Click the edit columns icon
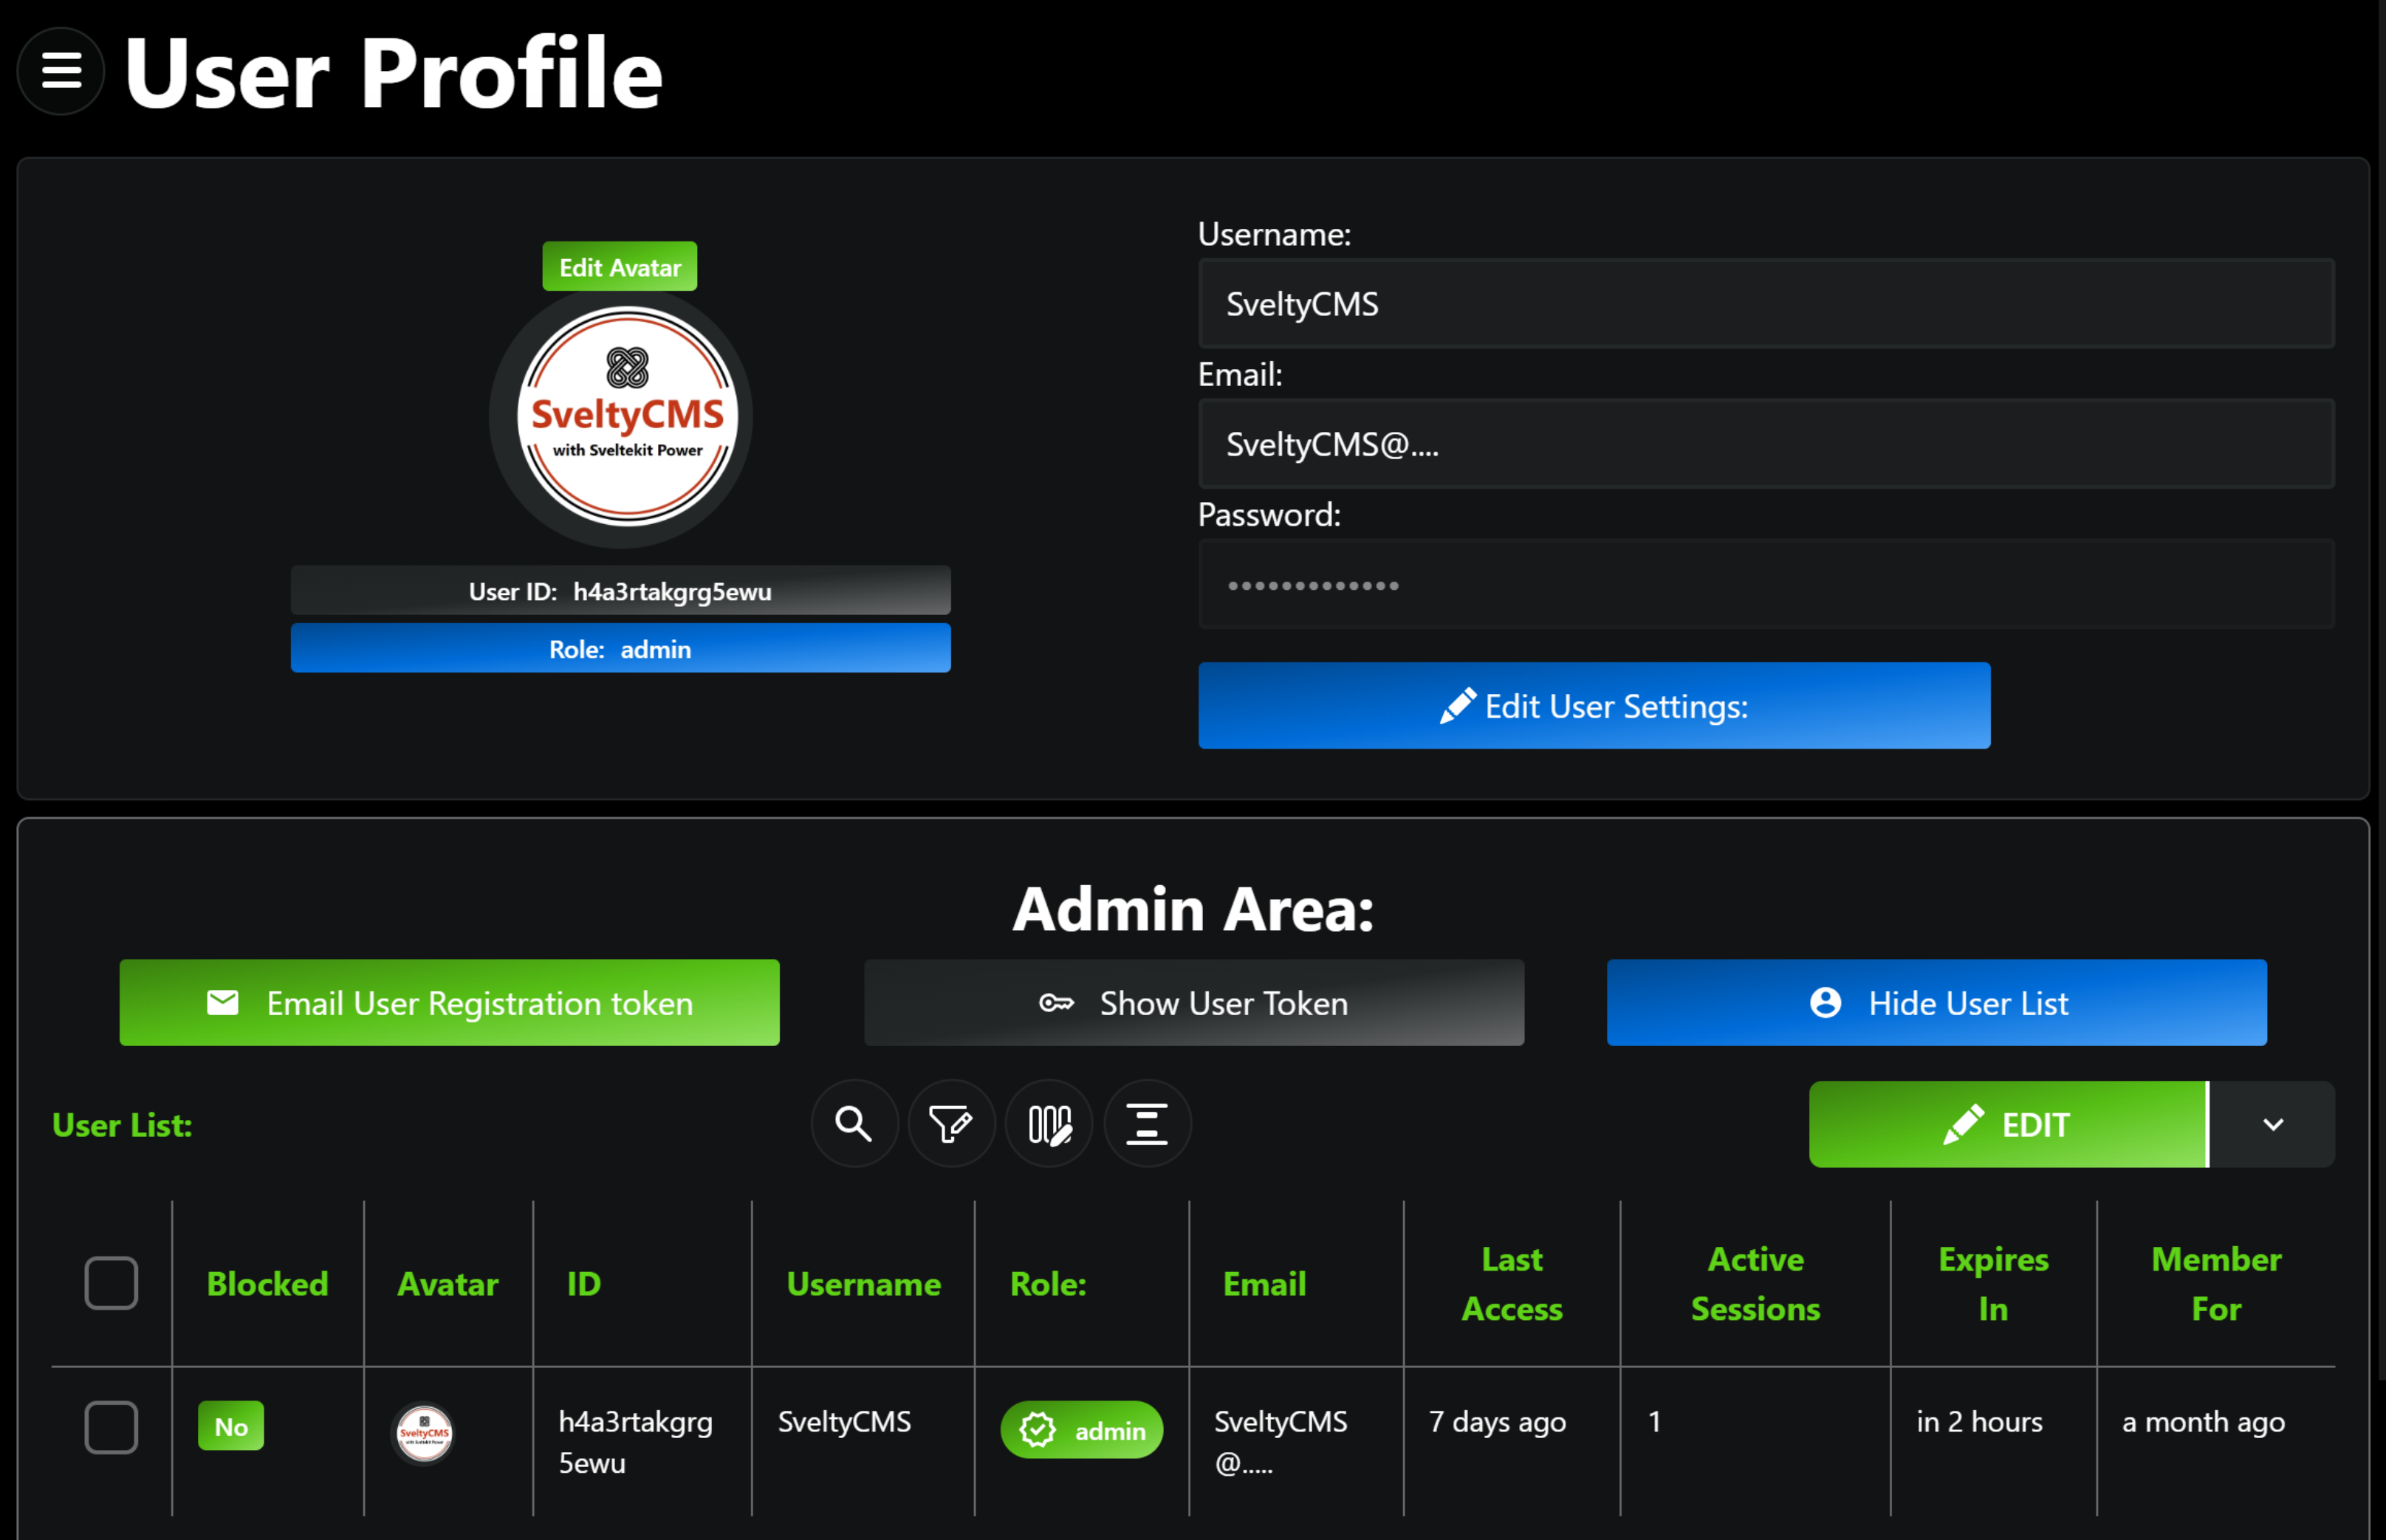Image resolution: width=2386 pixels, height=1540 pixels. 1049,1123
